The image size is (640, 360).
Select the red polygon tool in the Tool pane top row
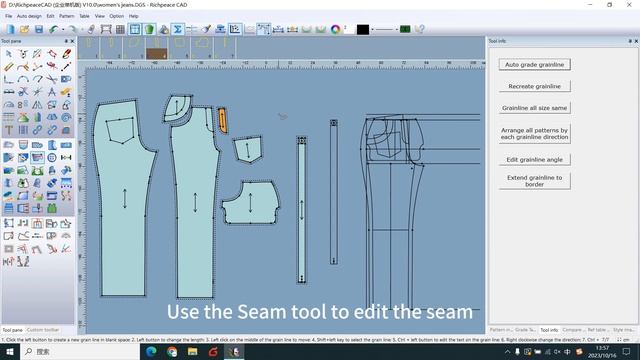(x=52, y=53)
